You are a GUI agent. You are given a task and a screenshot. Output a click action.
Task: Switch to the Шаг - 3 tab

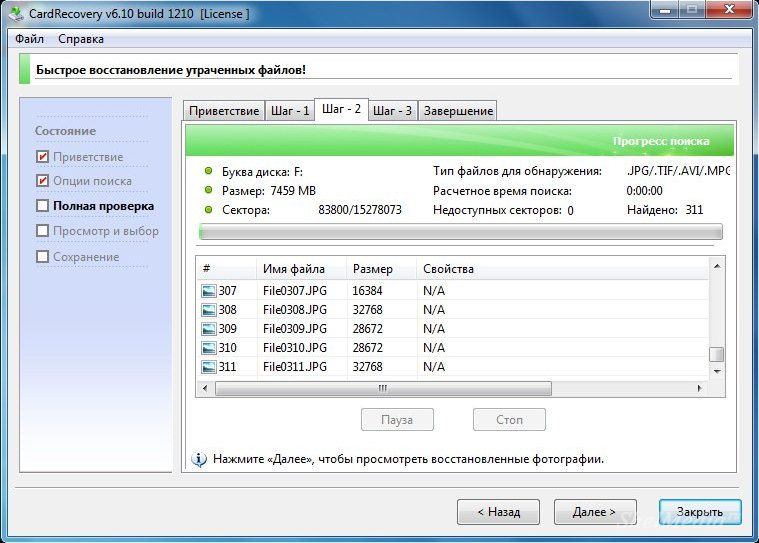(393, 111)
